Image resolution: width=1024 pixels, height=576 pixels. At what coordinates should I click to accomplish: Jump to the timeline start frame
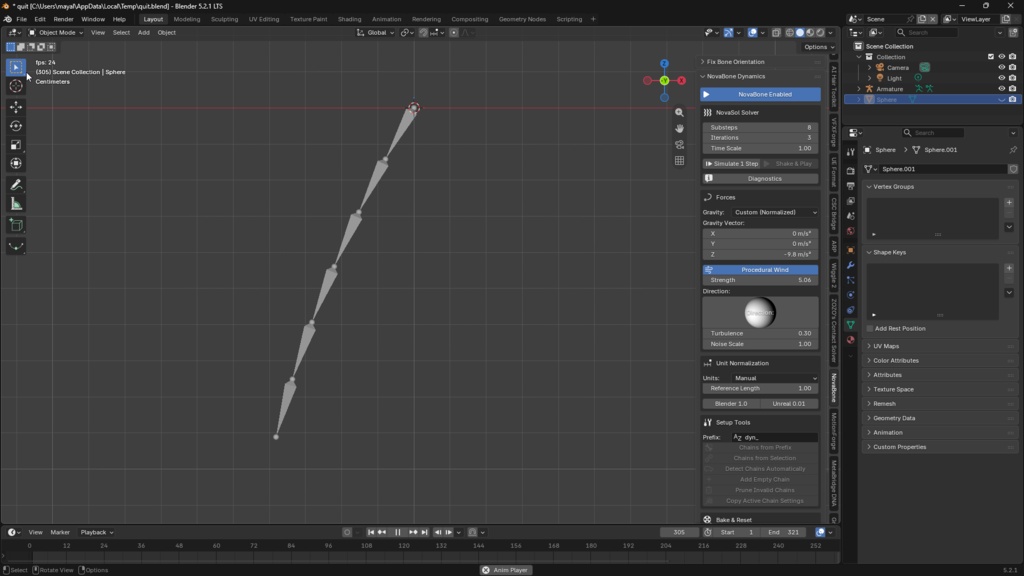coord(370,532)
